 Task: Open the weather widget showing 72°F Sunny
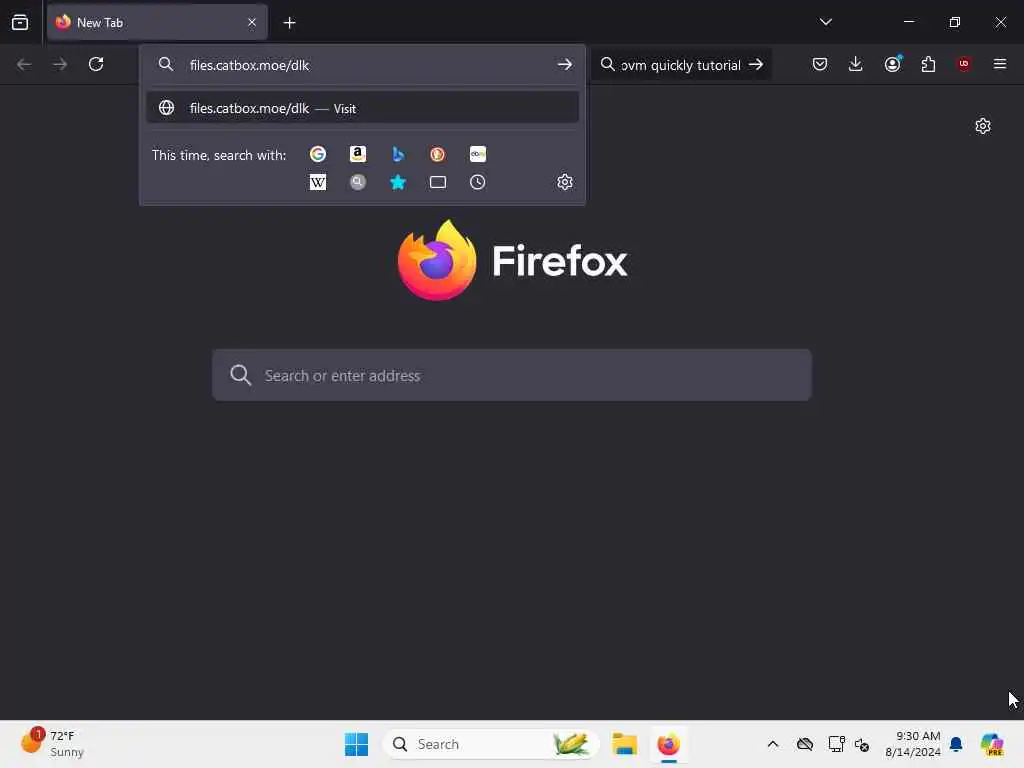point(52,744)
